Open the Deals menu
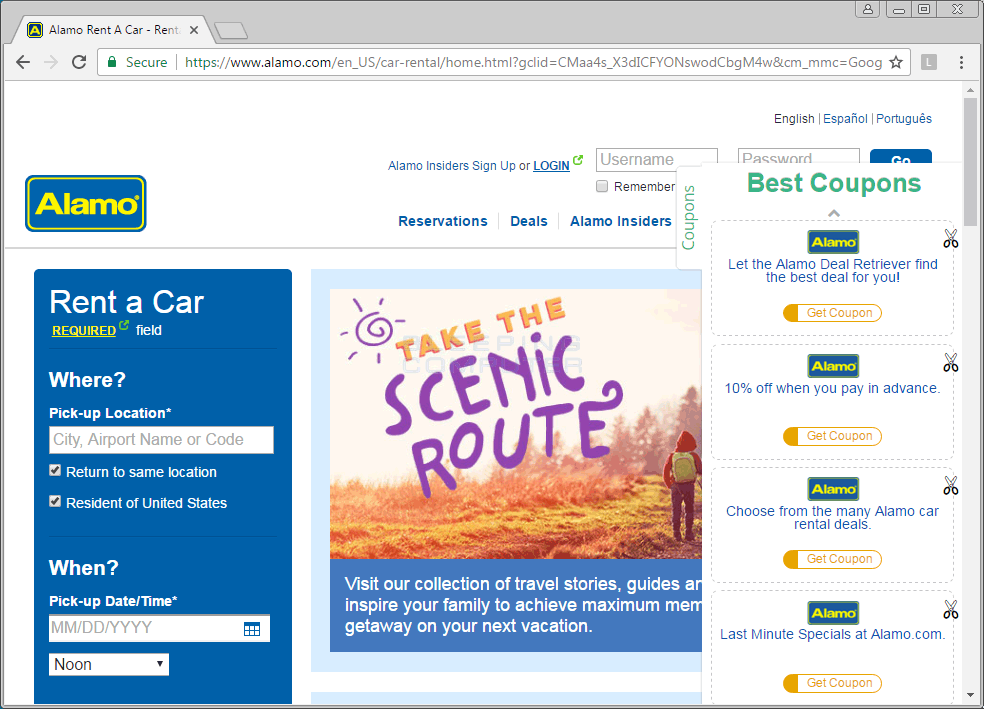The height and width of the screenshot is (709, 984). [528, 221]
